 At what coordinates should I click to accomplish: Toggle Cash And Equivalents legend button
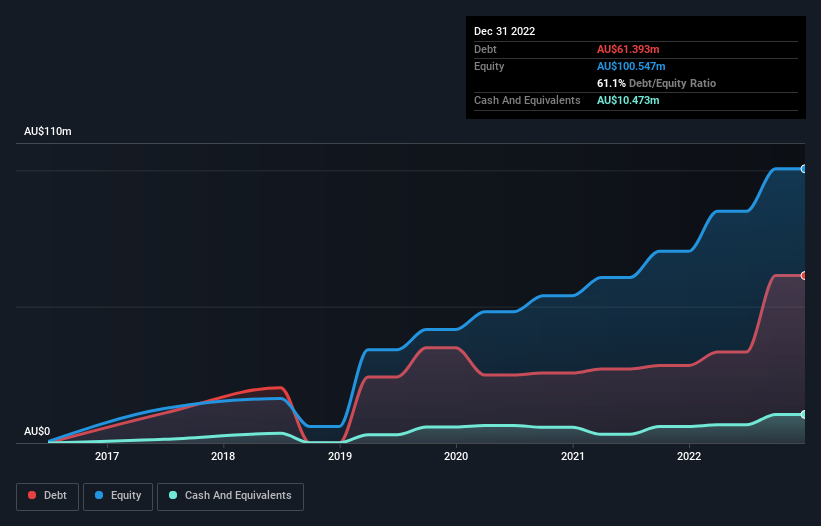[x=230, y=496]
